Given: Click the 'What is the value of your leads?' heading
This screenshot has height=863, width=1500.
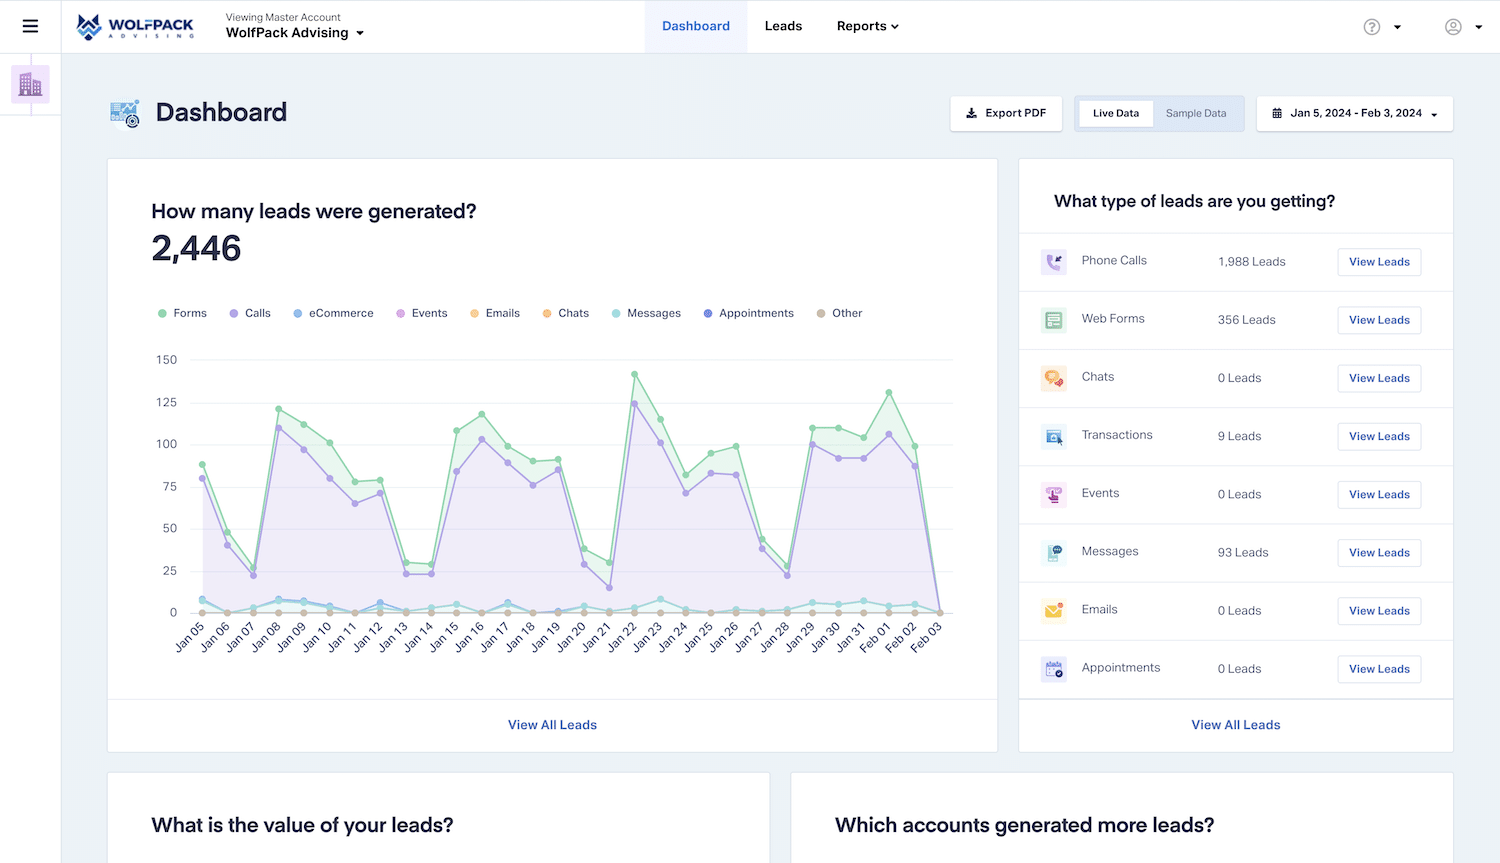Looking at the screenshot, I should [302, 825].
